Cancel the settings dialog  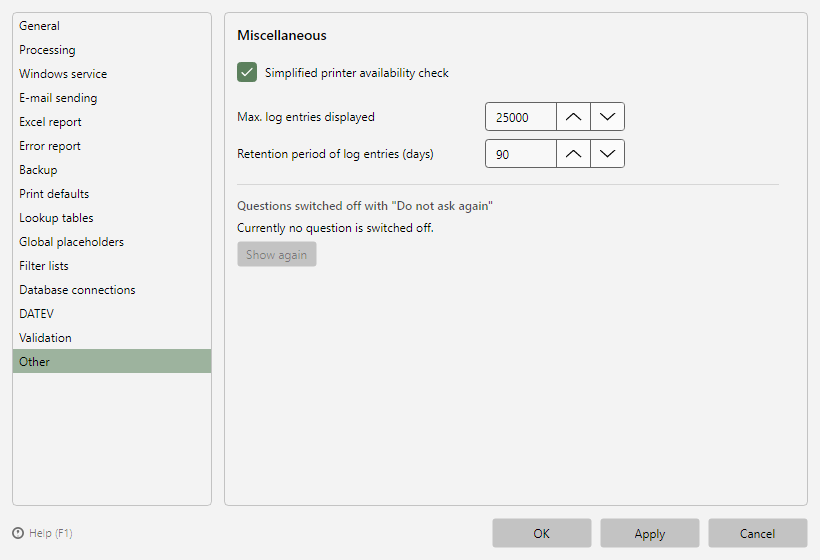pos(758,533)
